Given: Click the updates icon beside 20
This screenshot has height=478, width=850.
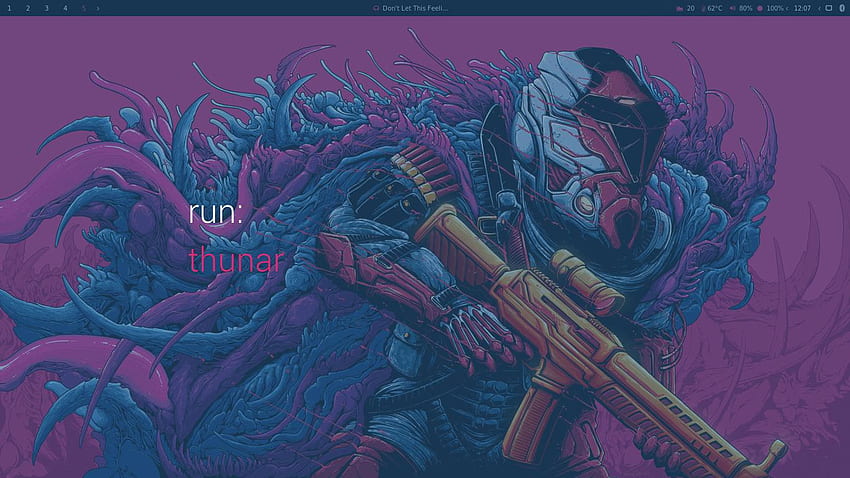Looking at the screenshot, I should pos(679,8).
